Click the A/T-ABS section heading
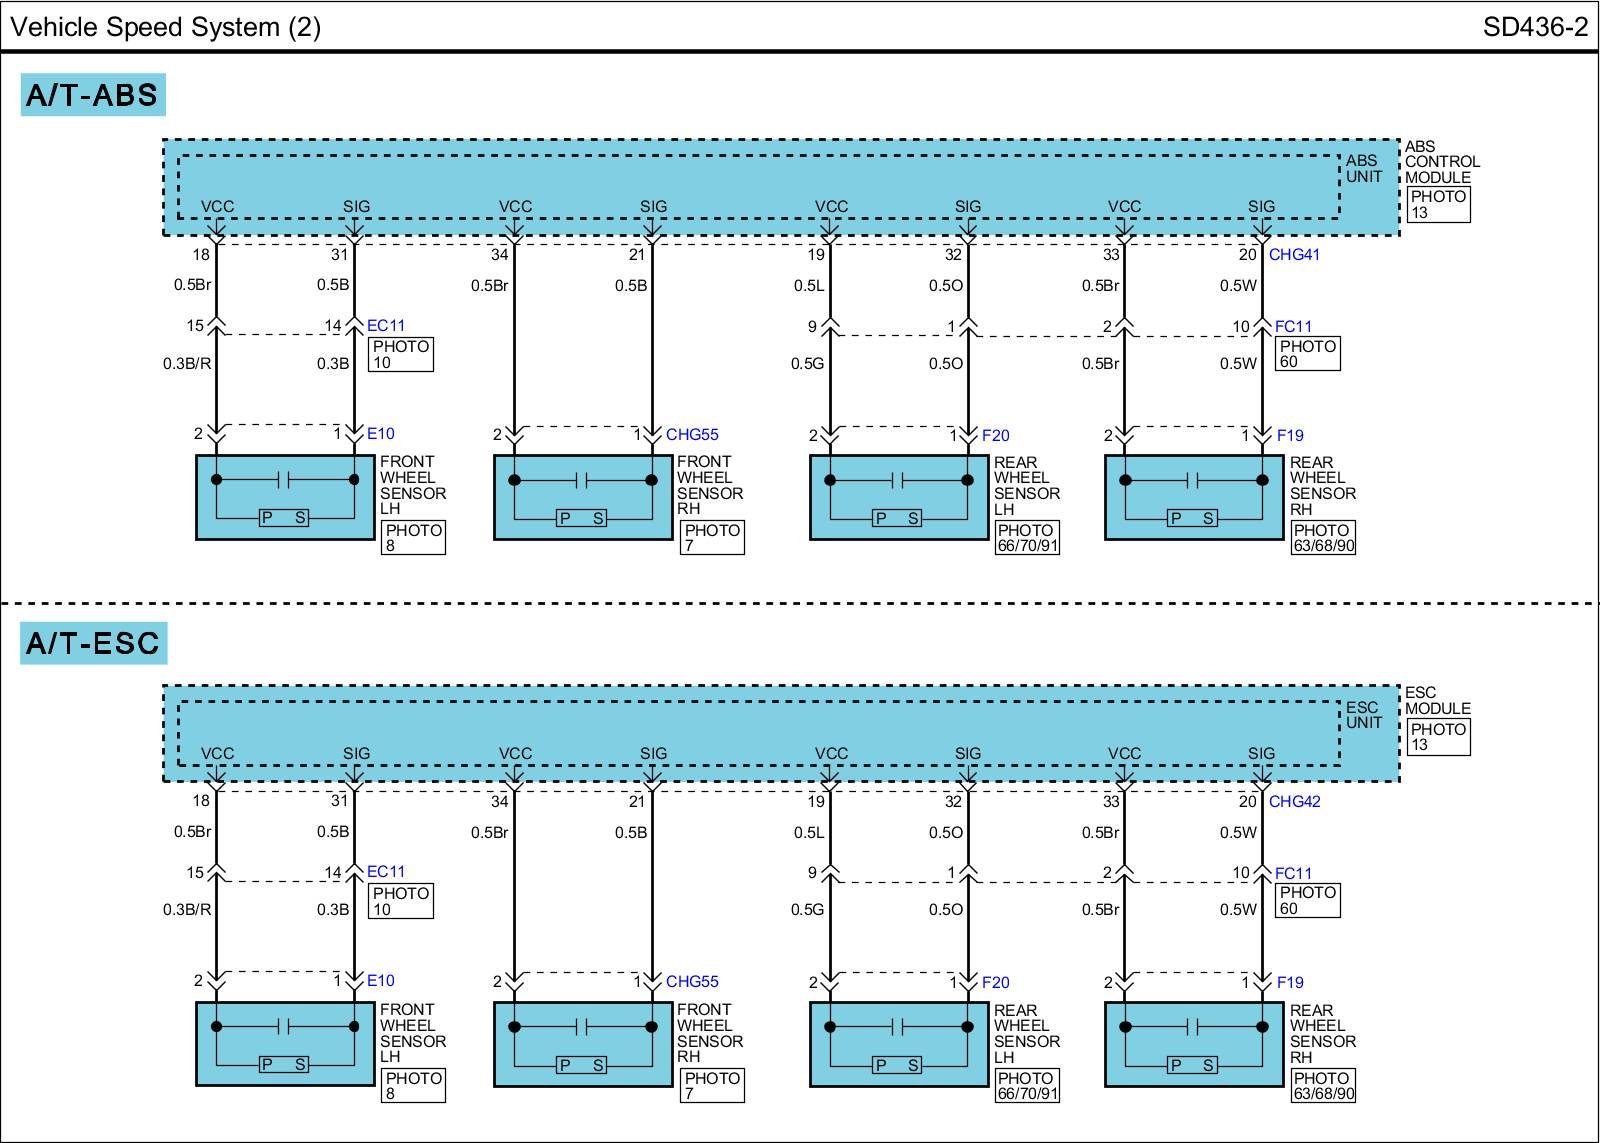Image resolution: width=1600 pixels, height=1143 pixels. [92, 95]
